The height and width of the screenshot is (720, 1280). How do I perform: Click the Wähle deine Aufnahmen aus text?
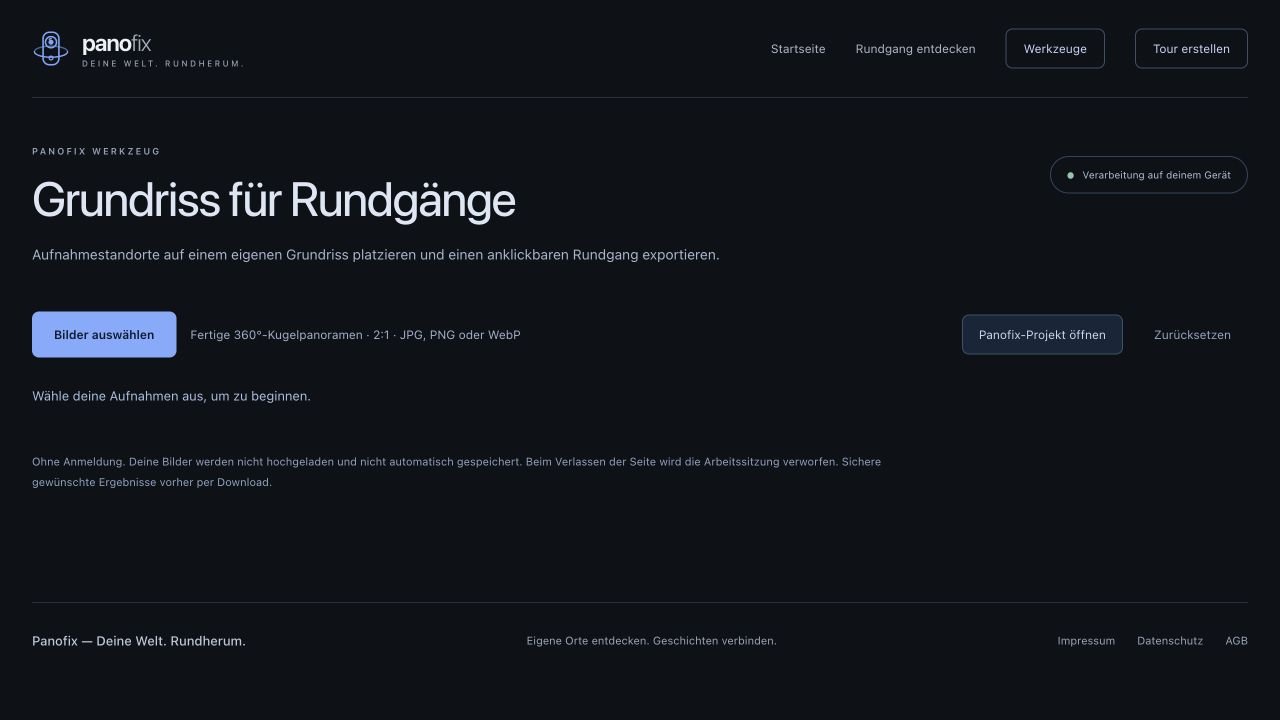[x=171, y=396]
